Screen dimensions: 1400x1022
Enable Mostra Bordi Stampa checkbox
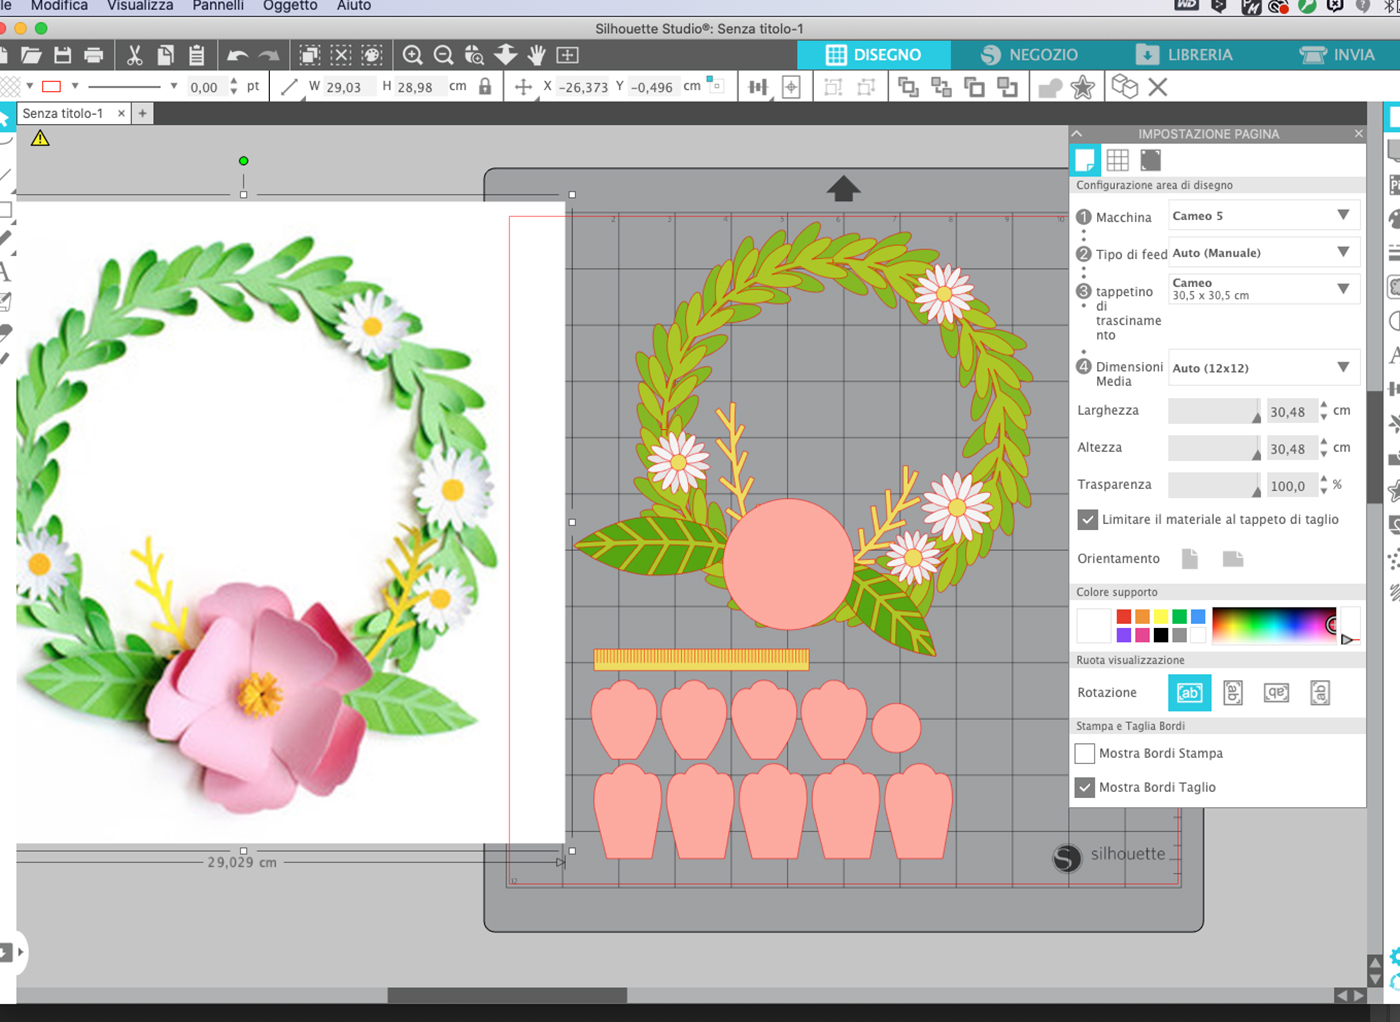[x=1085, y=753]
